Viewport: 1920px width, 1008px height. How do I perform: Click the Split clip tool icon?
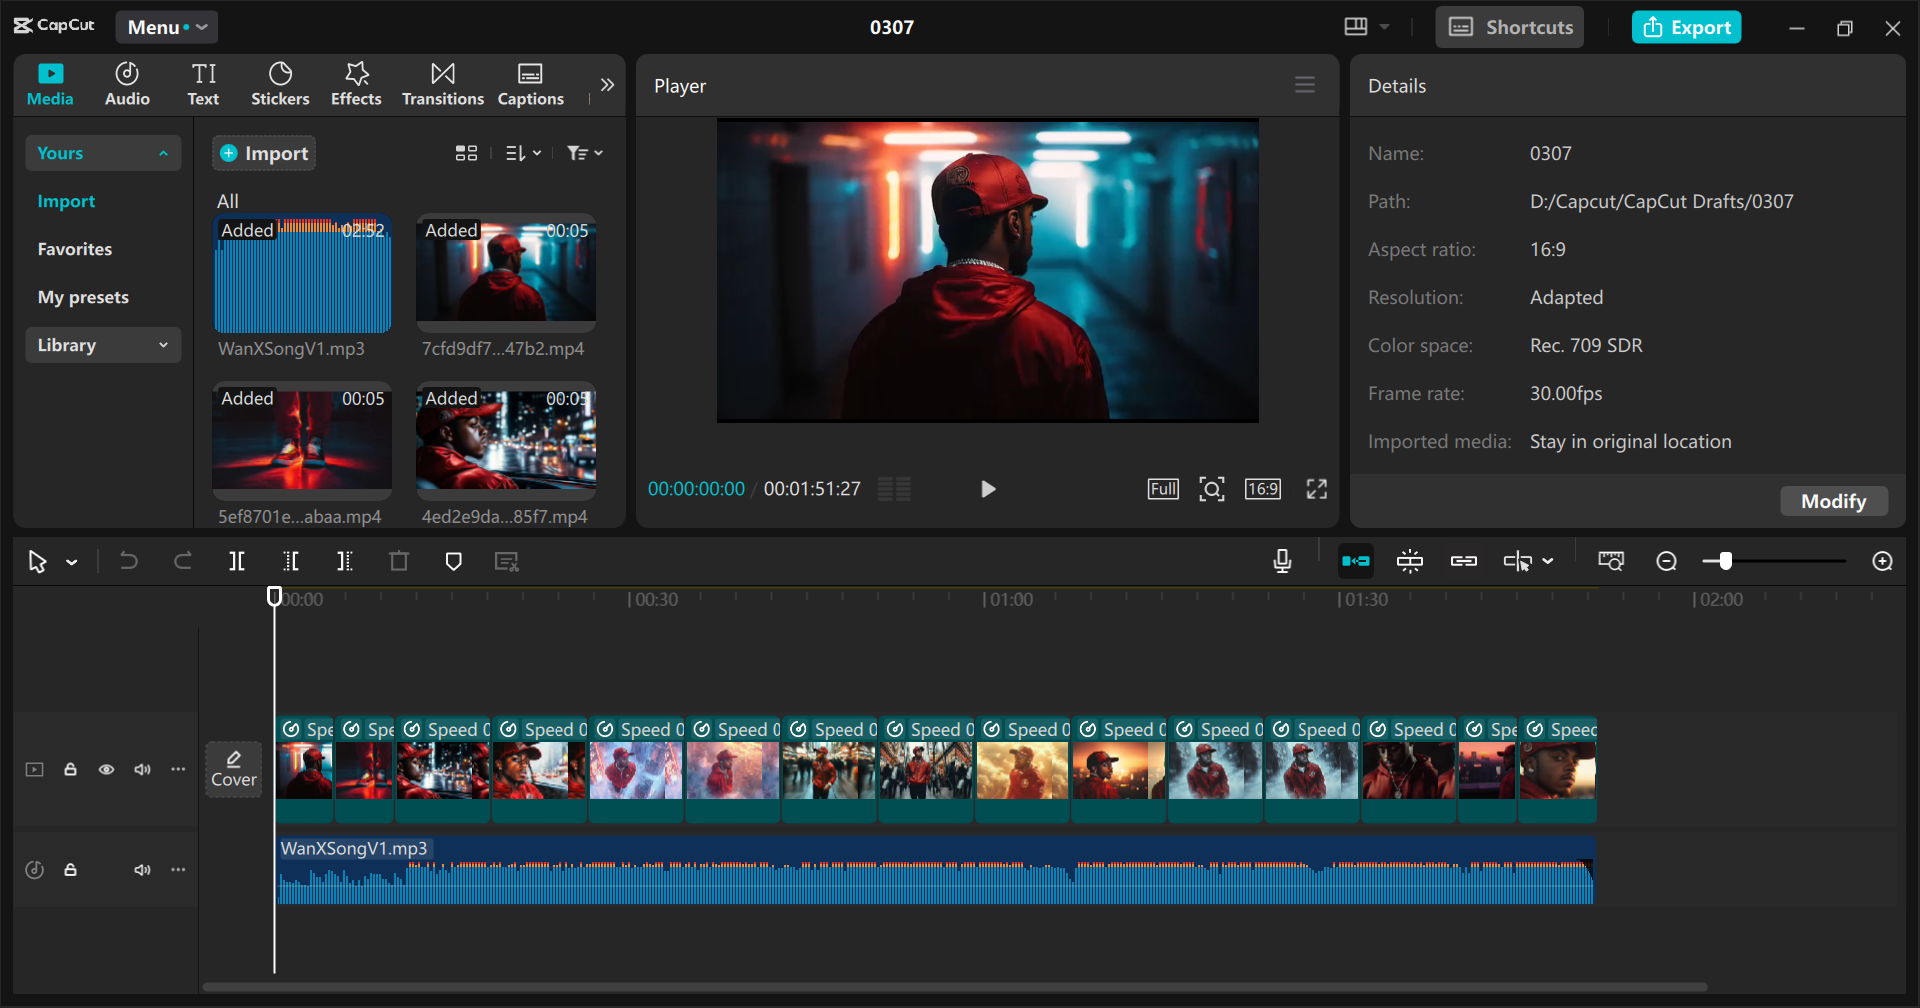click(237, 561)
